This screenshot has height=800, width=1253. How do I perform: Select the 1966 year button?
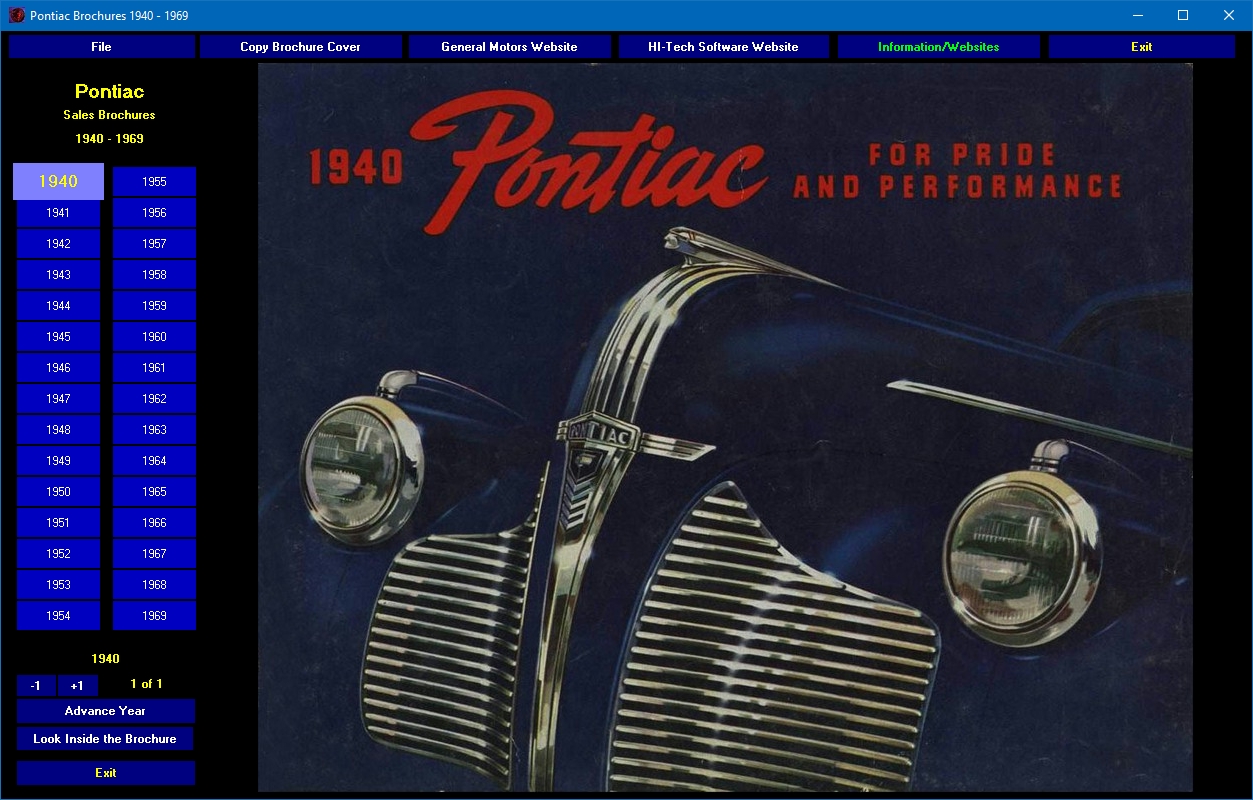(x=154, y=523)
